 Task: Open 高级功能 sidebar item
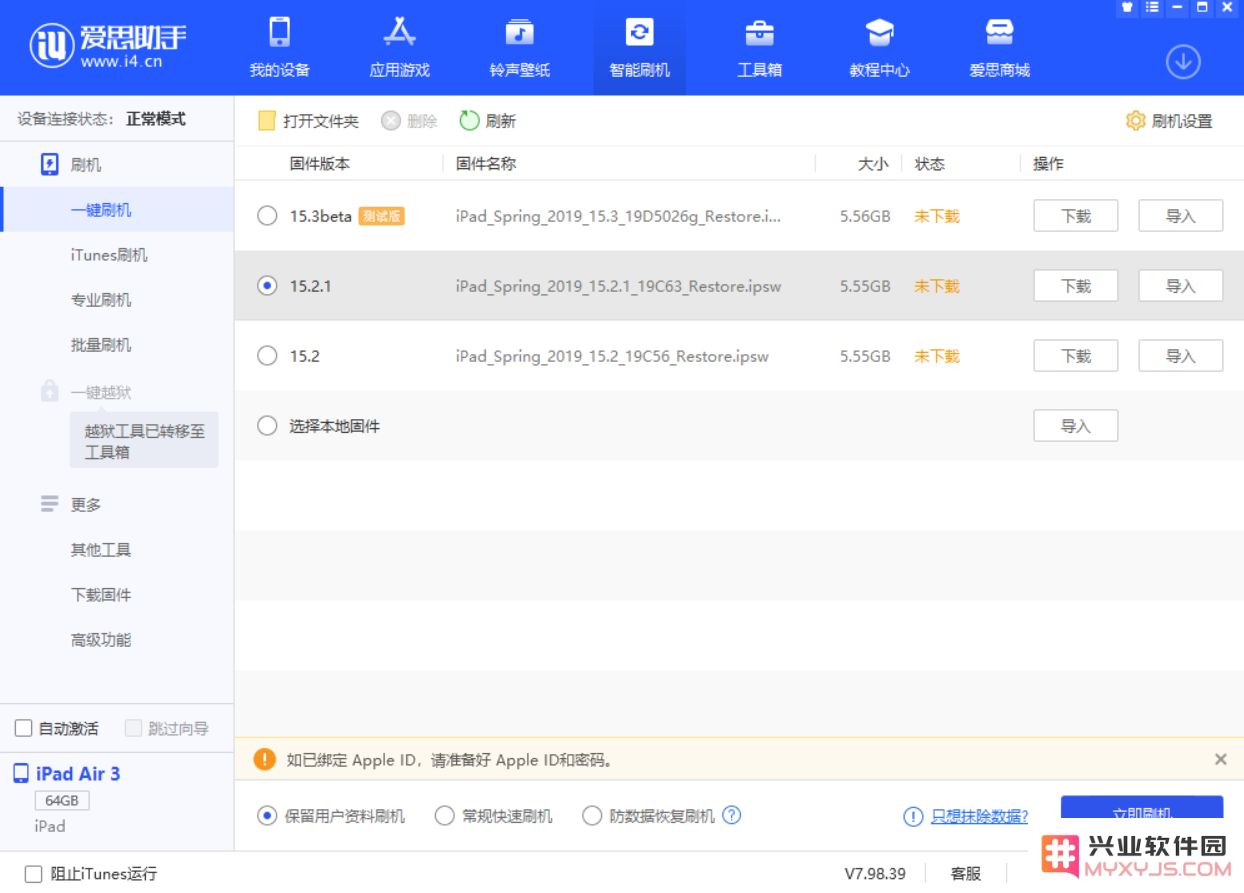[101, 640]
